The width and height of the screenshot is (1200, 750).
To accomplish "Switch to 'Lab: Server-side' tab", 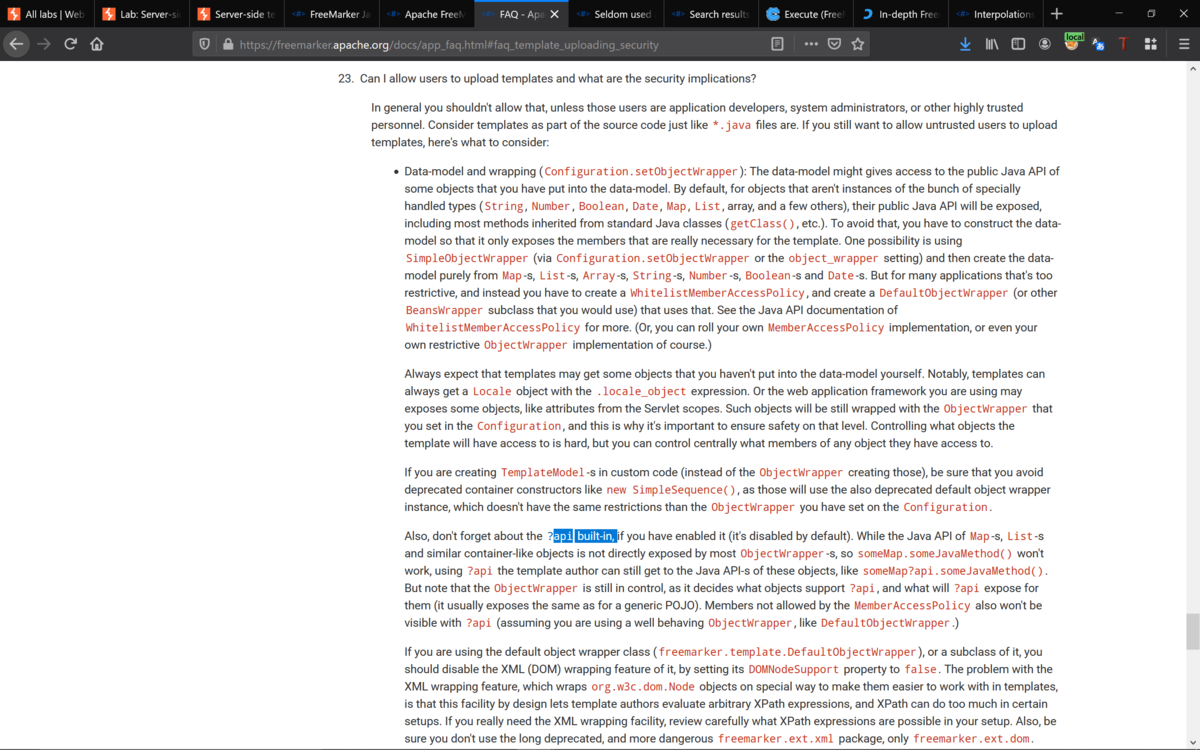I will click(x=141, y=14).
